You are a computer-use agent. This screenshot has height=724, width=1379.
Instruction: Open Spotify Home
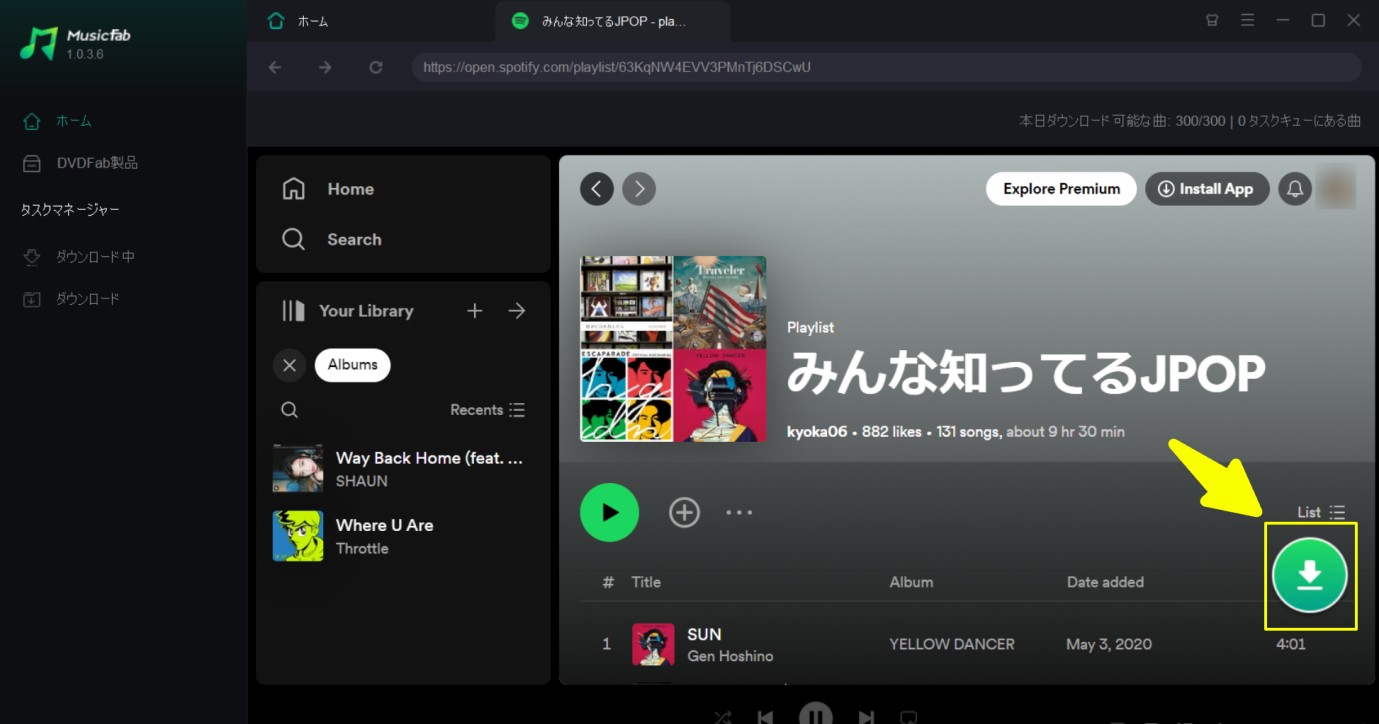350,189
